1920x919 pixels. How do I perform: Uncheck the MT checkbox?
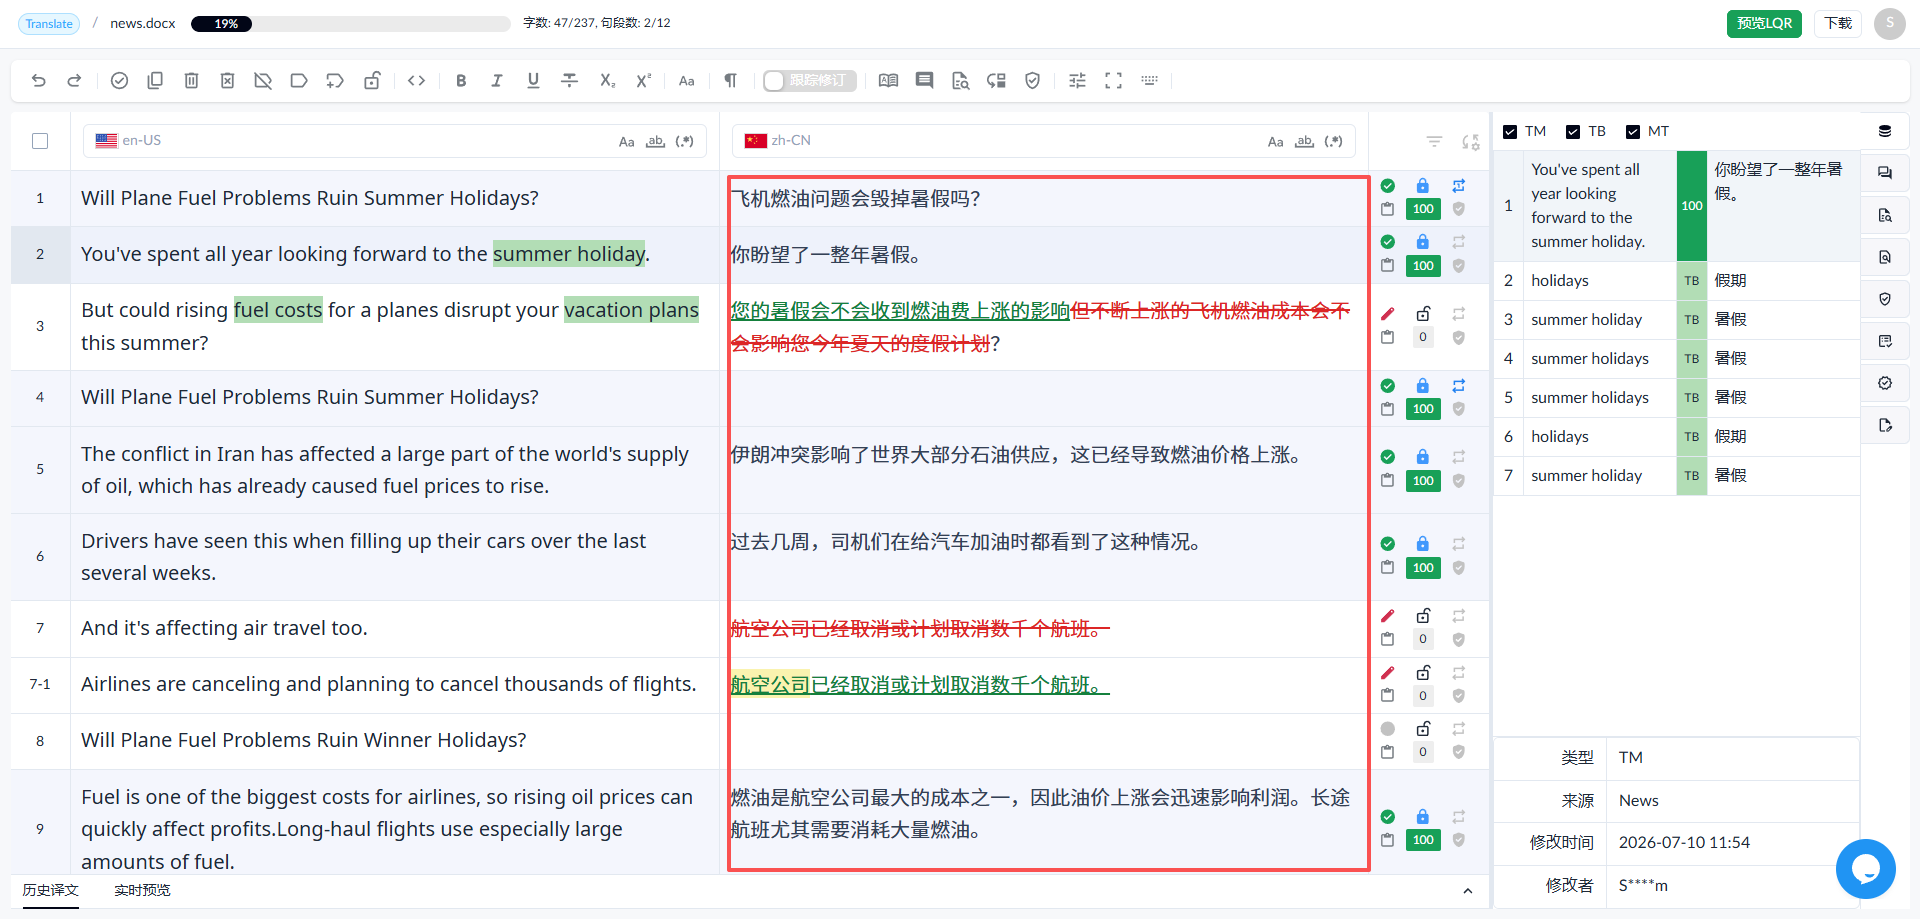point(1633,132)
